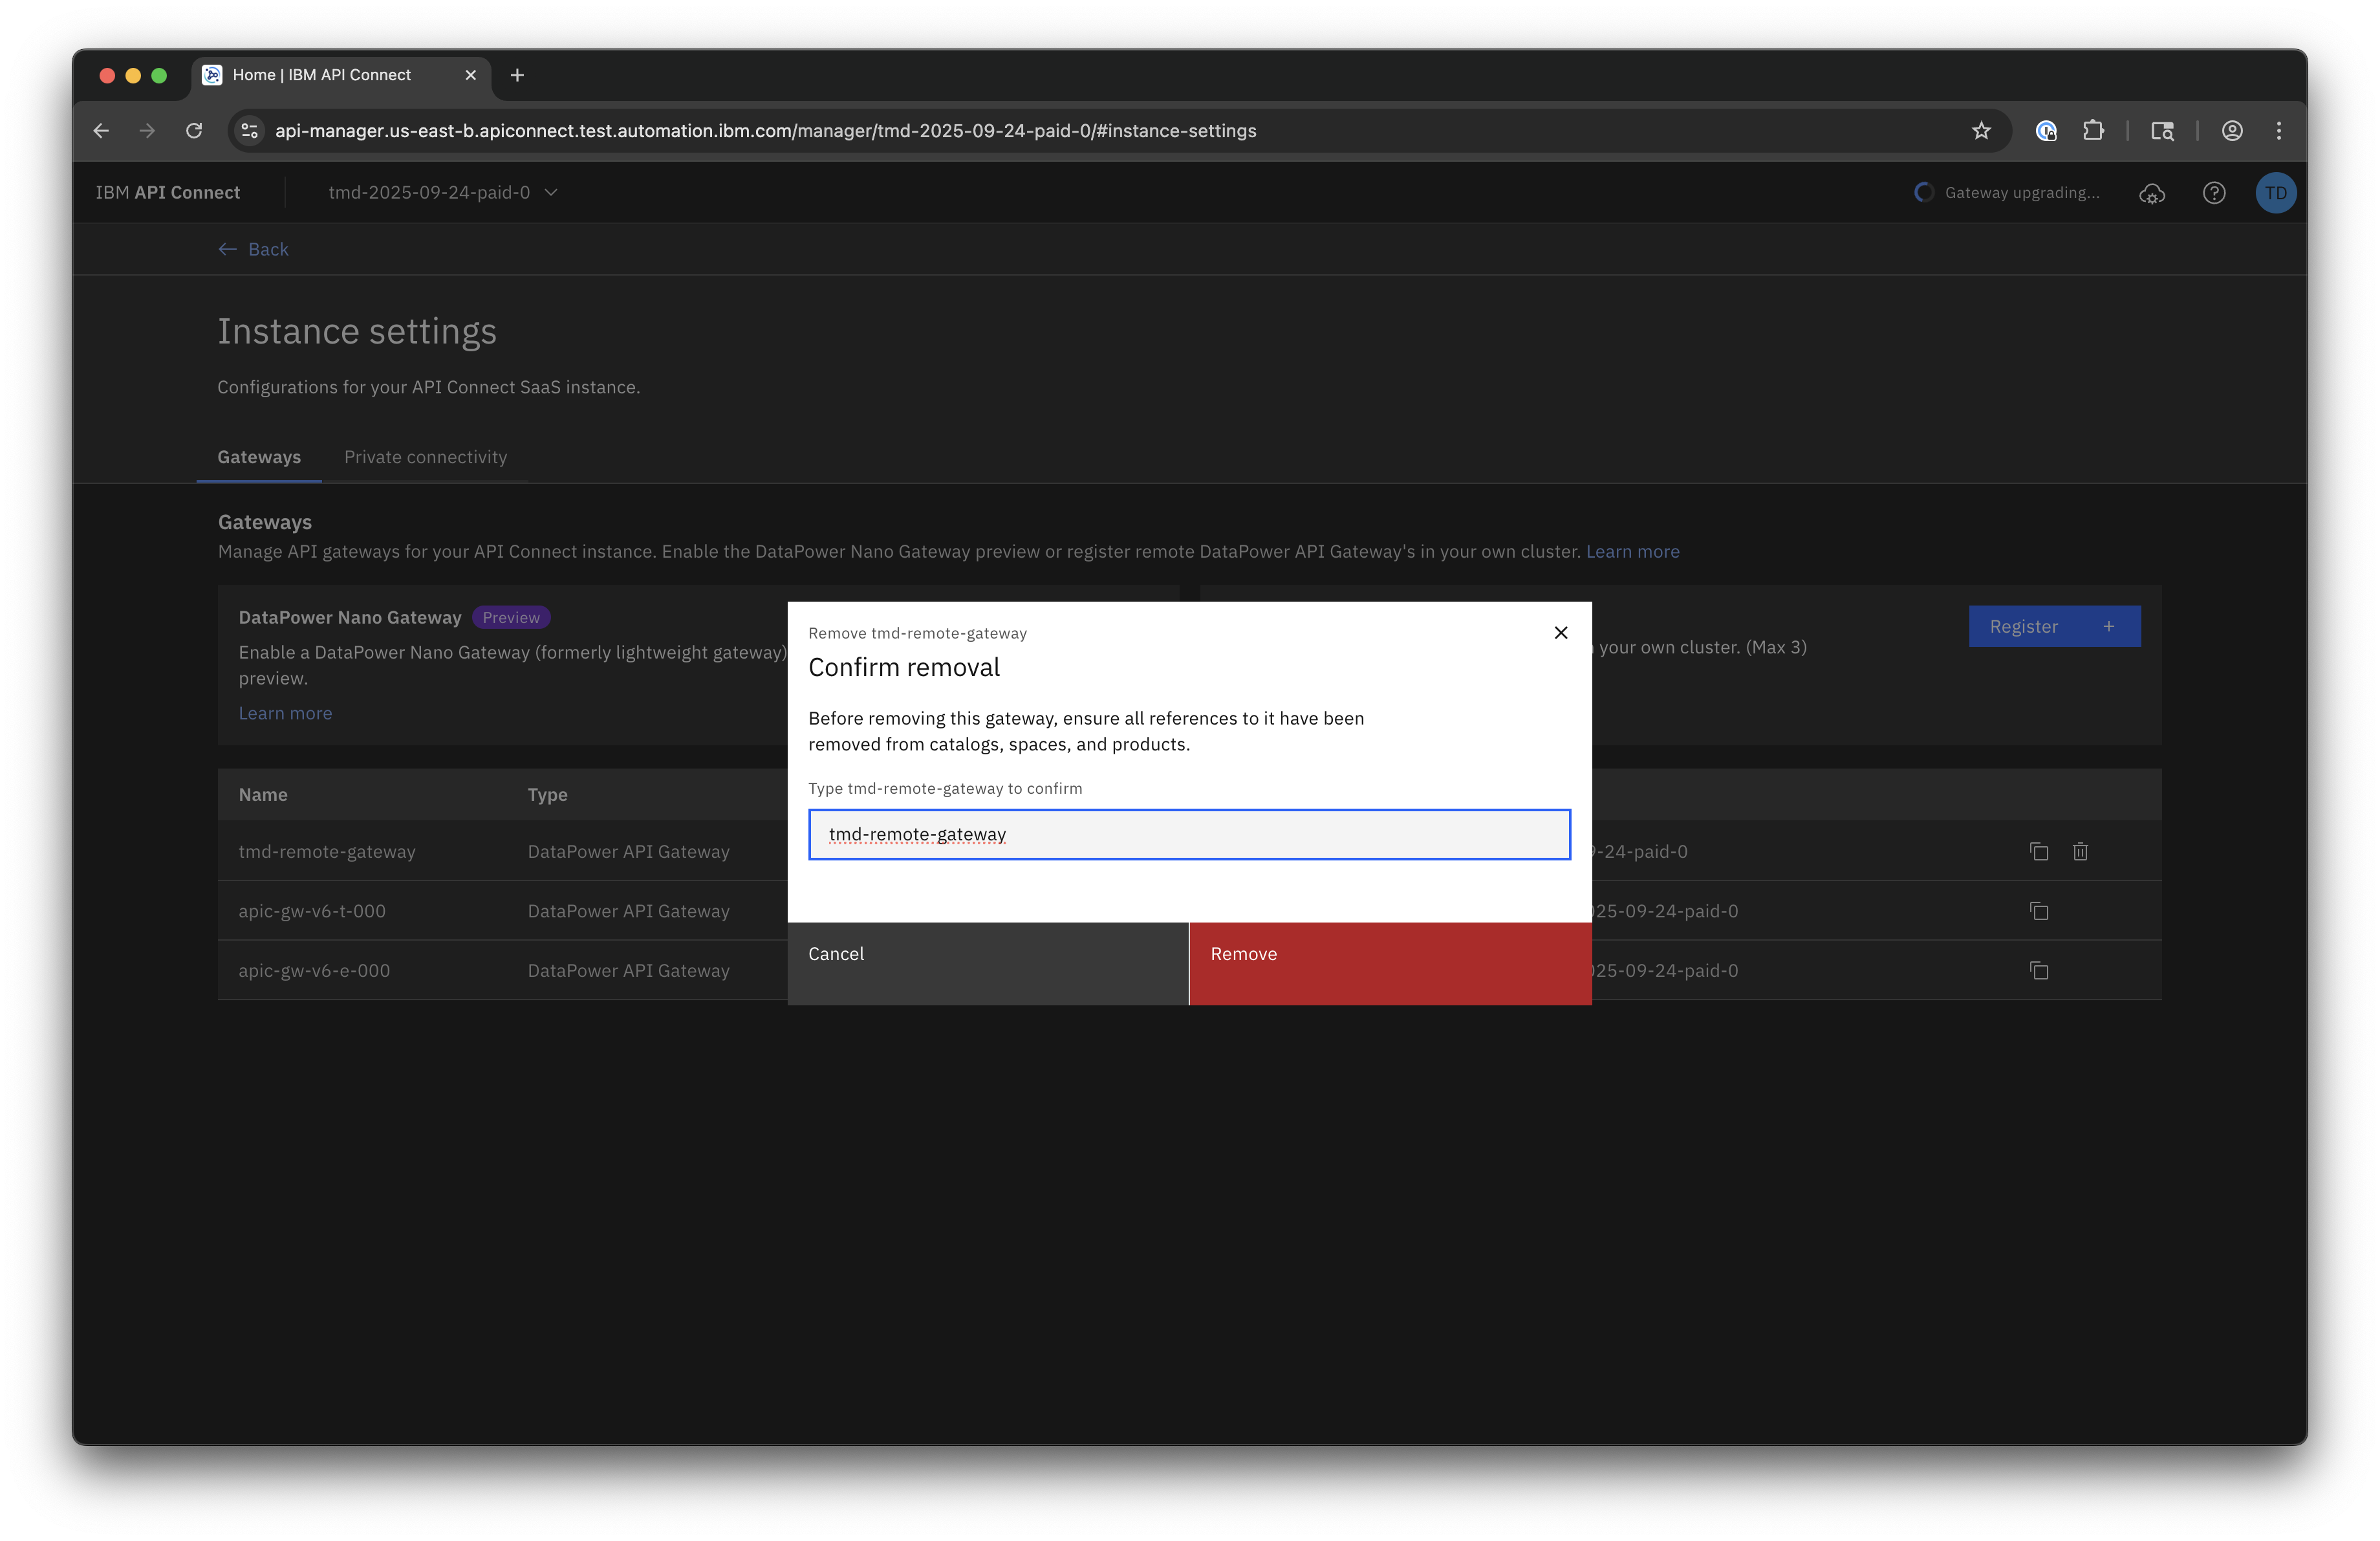Open browser extensions puzzle icon
Viewport: 2380px width, 1541px height.
pyautogui.click(x=2092, y=131)
